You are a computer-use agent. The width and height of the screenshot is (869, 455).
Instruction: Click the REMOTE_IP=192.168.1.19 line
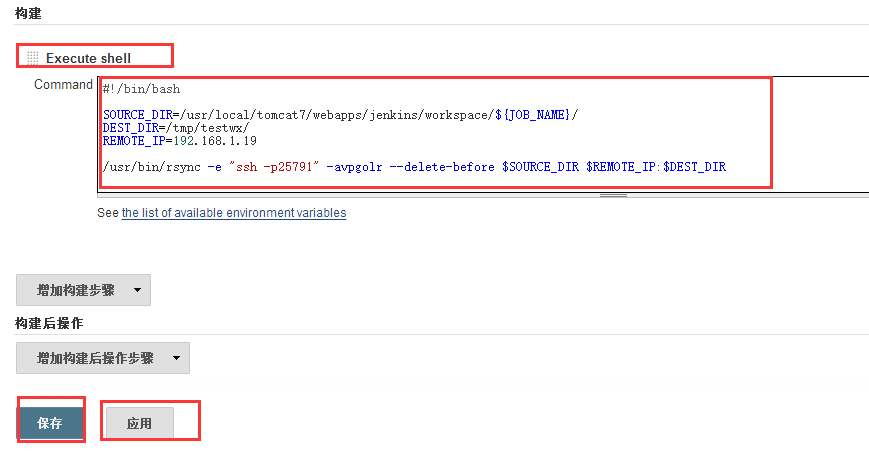[x=180, y=141]
